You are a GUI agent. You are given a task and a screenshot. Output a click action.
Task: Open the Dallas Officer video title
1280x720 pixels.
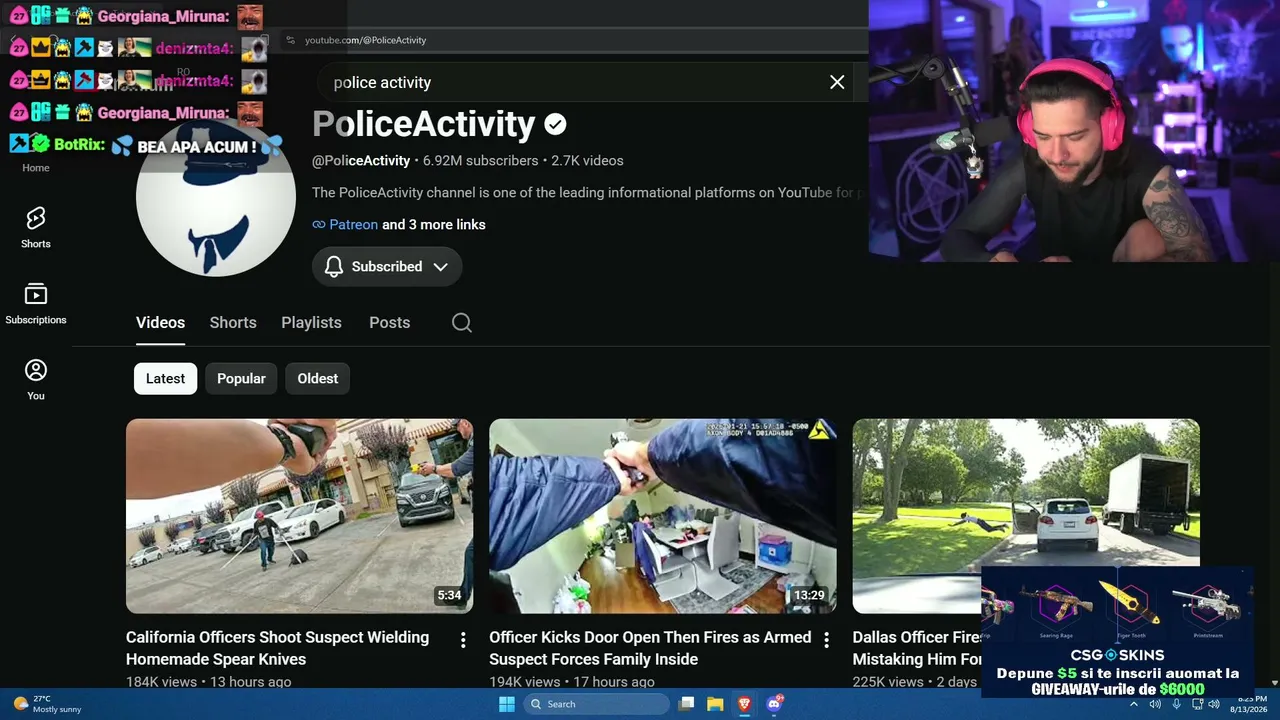click(917, 648)
